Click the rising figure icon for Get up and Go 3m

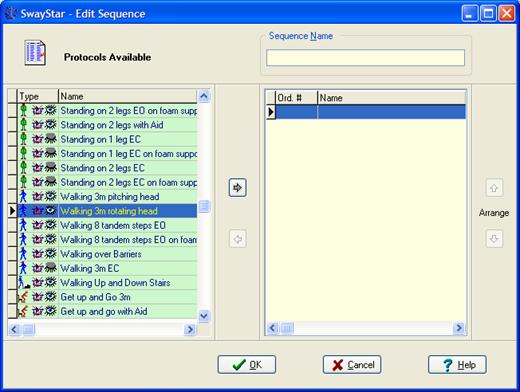[23, 297]
